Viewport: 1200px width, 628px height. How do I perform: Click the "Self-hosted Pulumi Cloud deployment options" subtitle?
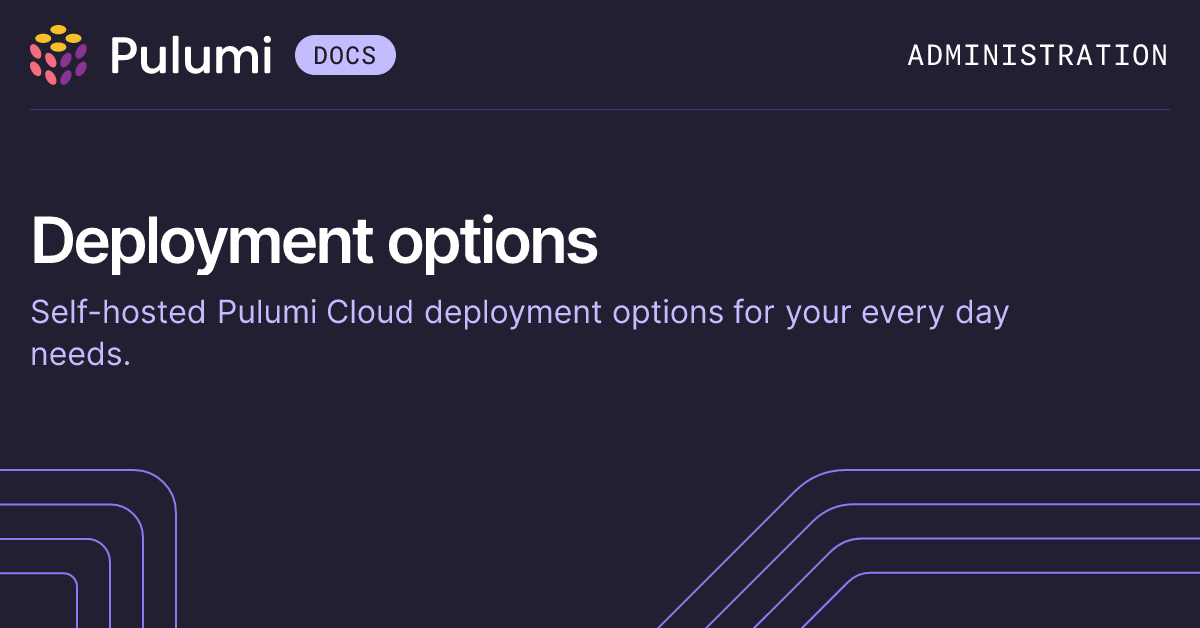tap(520, 333)
